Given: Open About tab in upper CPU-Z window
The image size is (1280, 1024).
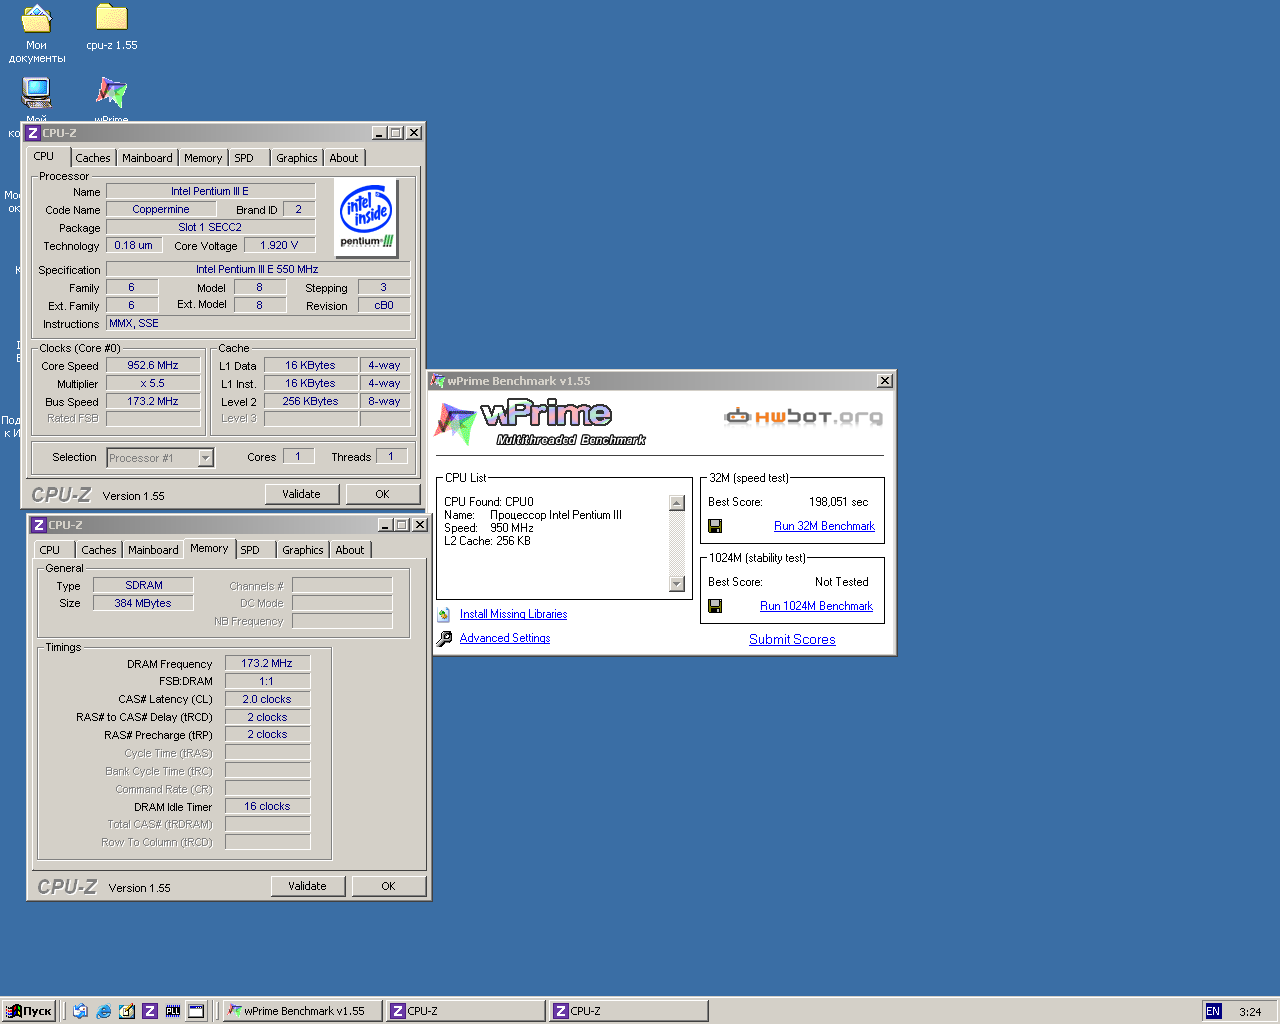Looking at the screenshot, I should [x=344, y=158].
